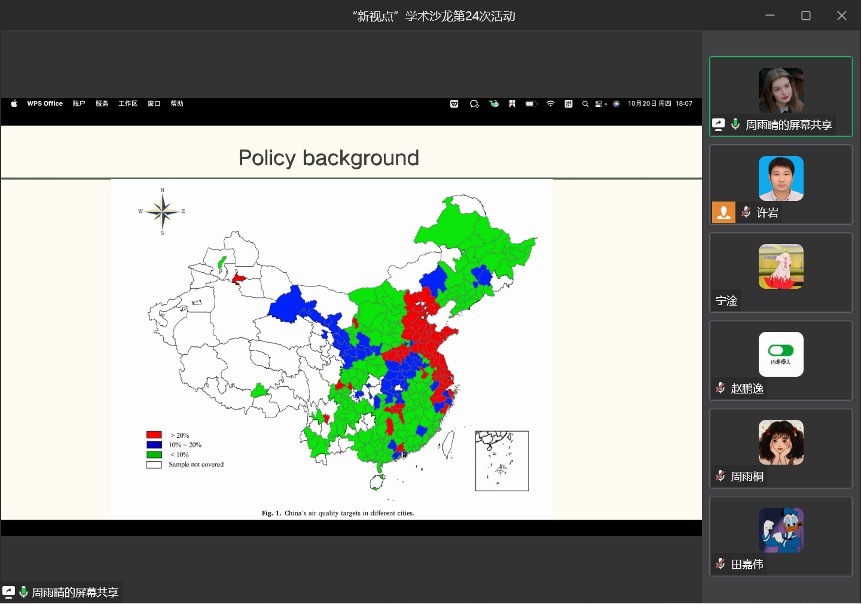Click the blue 10%~20% legend swatch
The image size is (862, 604).
pyautogui.click(x=154, y=445)
